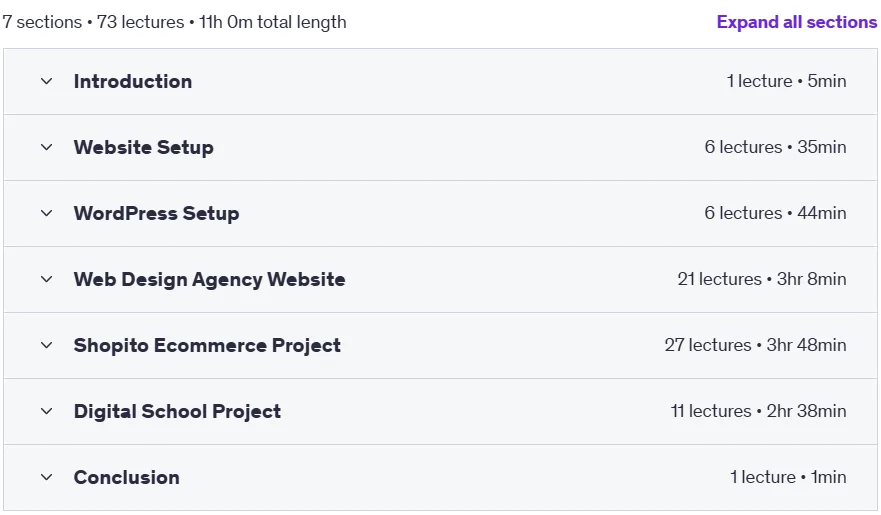The height and width of the screenshot is (515, 881).
Task: Click the 21 lectures • 3hr 8min label
Action: click(x=761, y=279)
